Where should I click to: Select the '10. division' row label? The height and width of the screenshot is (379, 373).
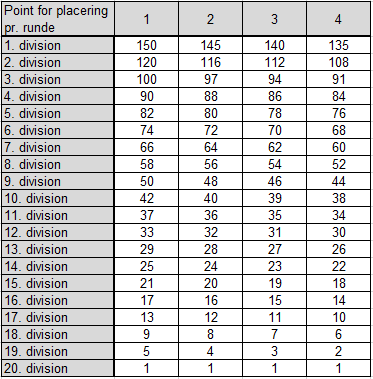(x=58, y=198)
